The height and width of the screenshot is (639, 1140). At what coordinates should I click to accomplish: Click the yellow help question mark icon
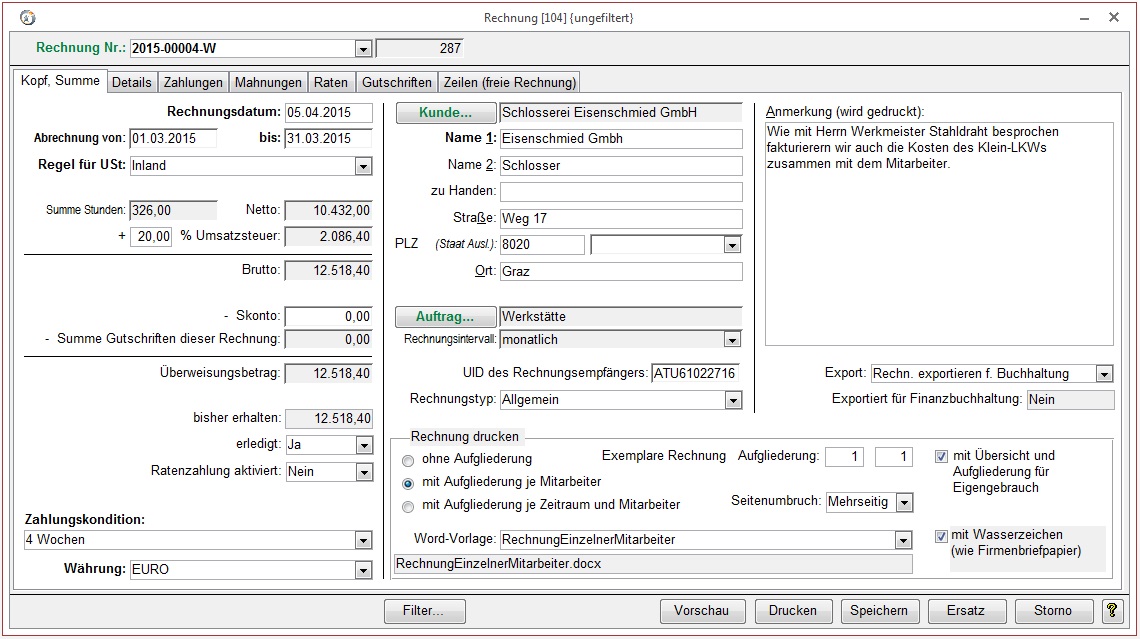pyautogui.click(x=1111, y=611)
